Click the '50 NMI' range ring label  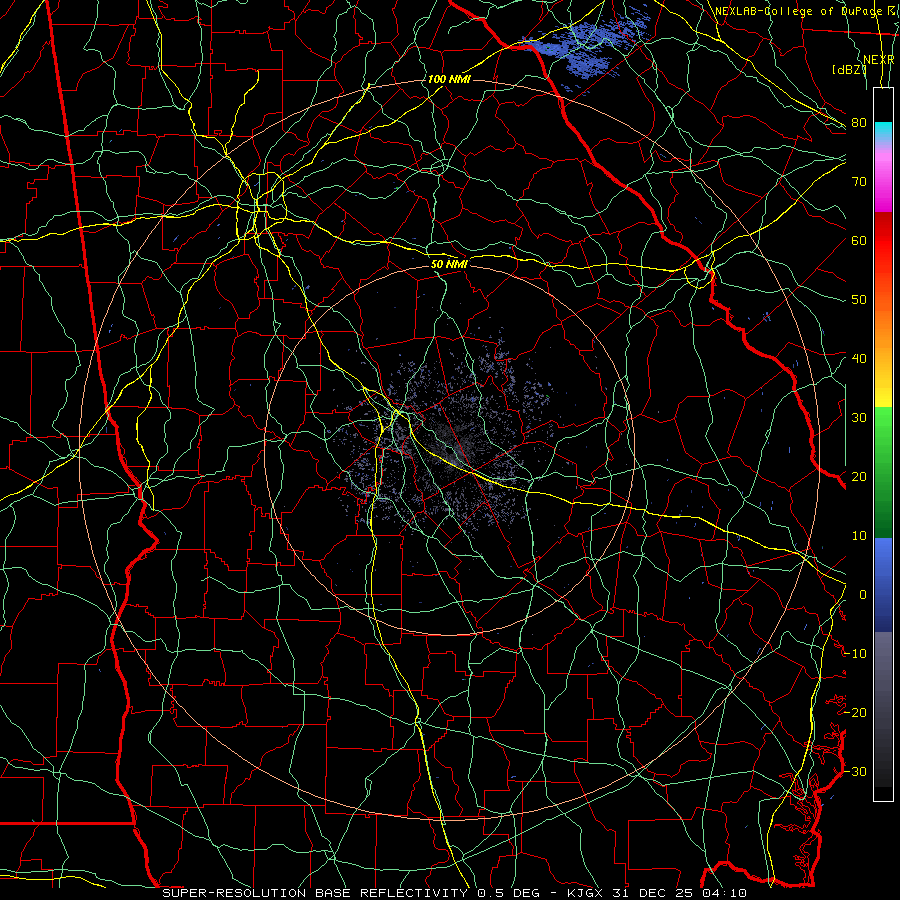tap(449, 264)
